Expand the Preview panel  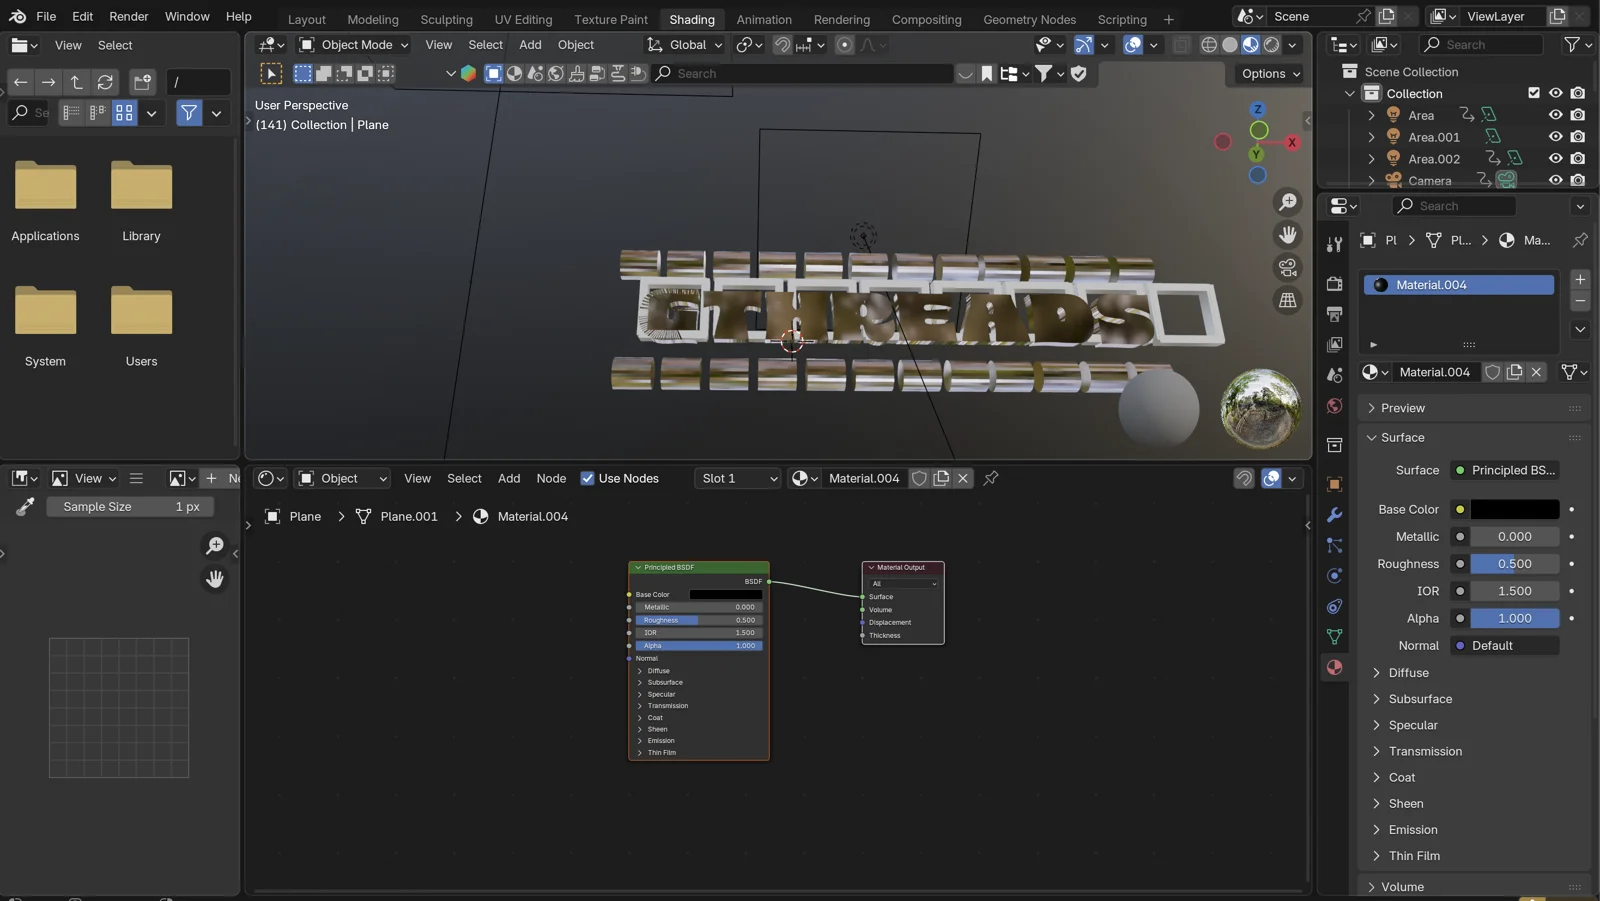click(1372, 408)
